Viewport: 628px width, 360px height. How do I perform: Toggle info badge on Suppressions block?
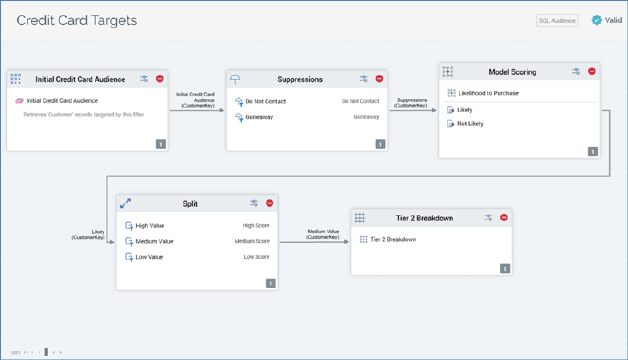(x=380, y=144)
